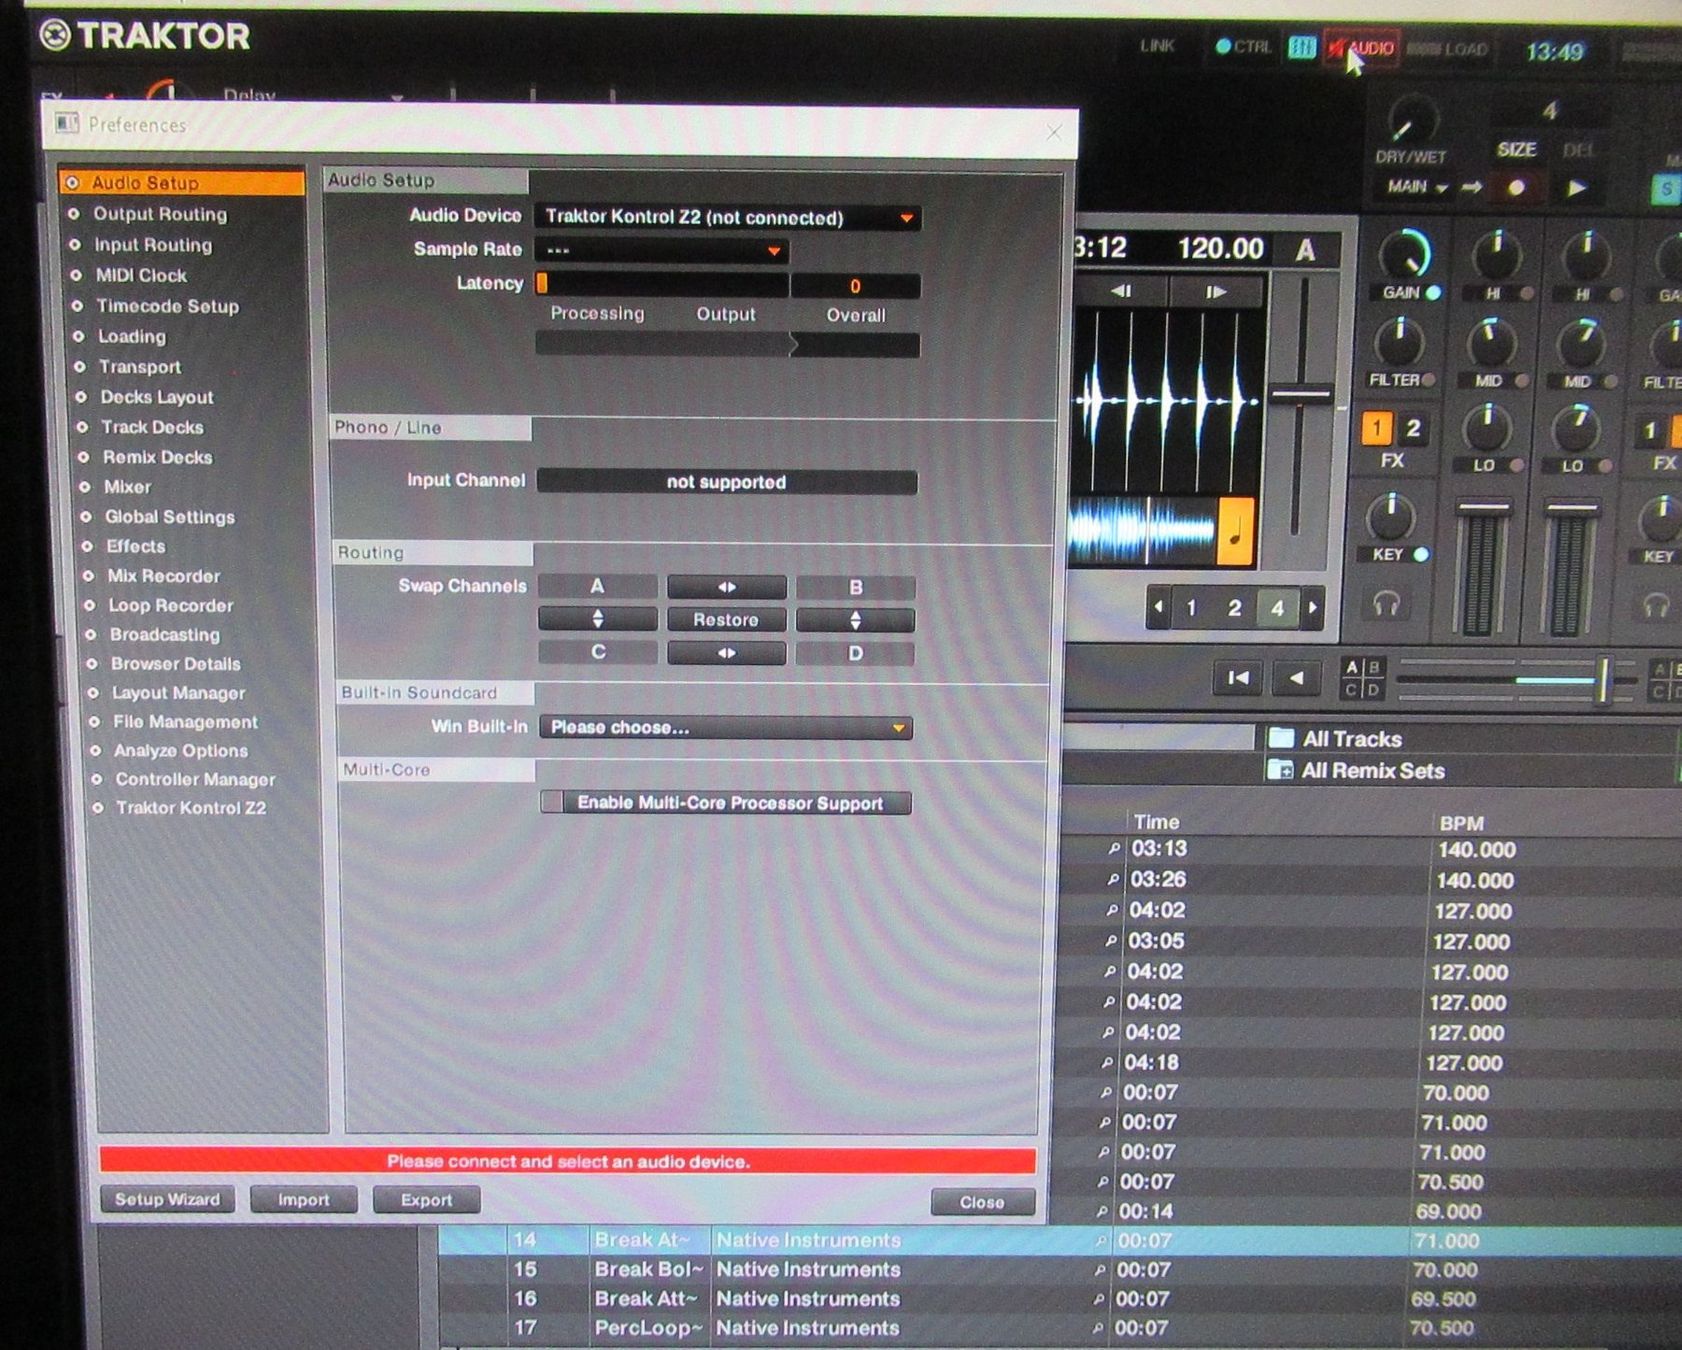Click the Latency slider
This screenshot has height=1350, width=1682.
[x=662, y=285]
